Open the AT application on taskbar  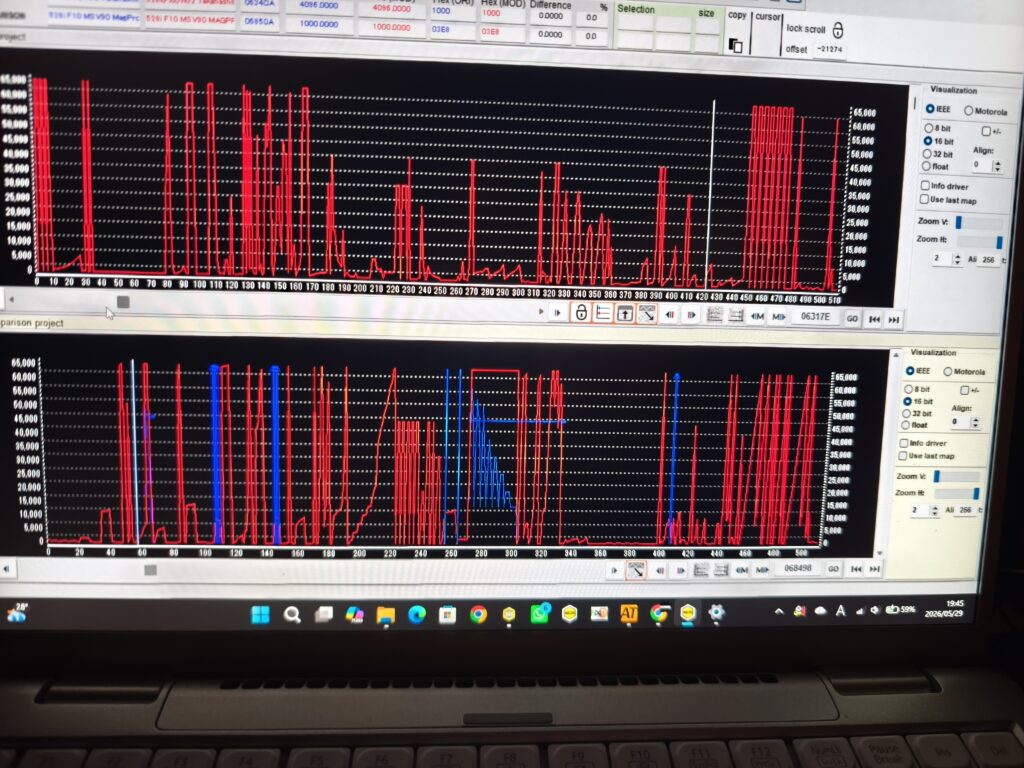coord(629,613)
